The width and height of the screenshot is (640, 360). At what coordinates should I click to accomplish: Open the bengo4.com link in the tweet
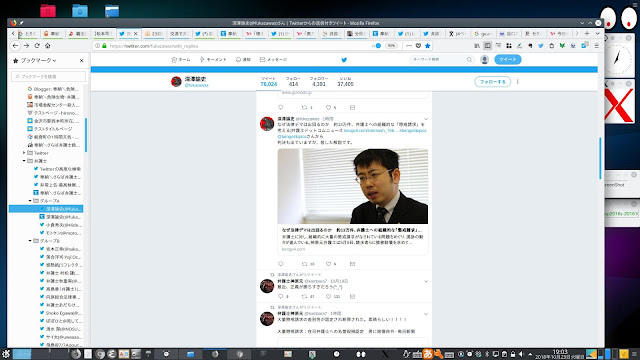click(370, 131)
